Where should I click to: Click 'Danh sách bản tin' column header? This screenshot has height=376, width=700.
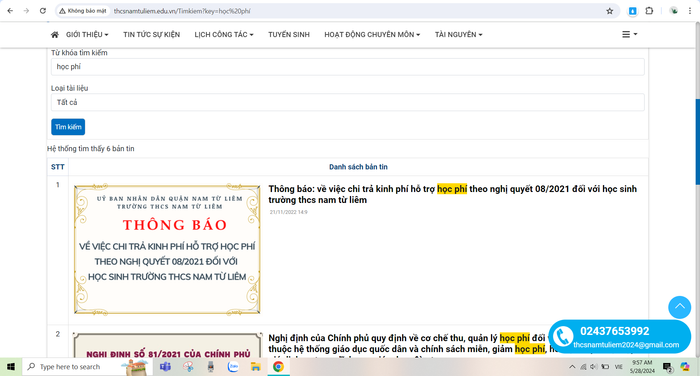point(358,167)
